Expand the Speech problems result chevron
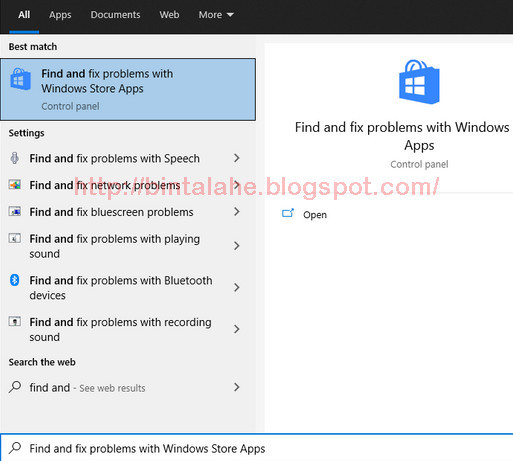The image size is (513, 461). pos(237,158)
